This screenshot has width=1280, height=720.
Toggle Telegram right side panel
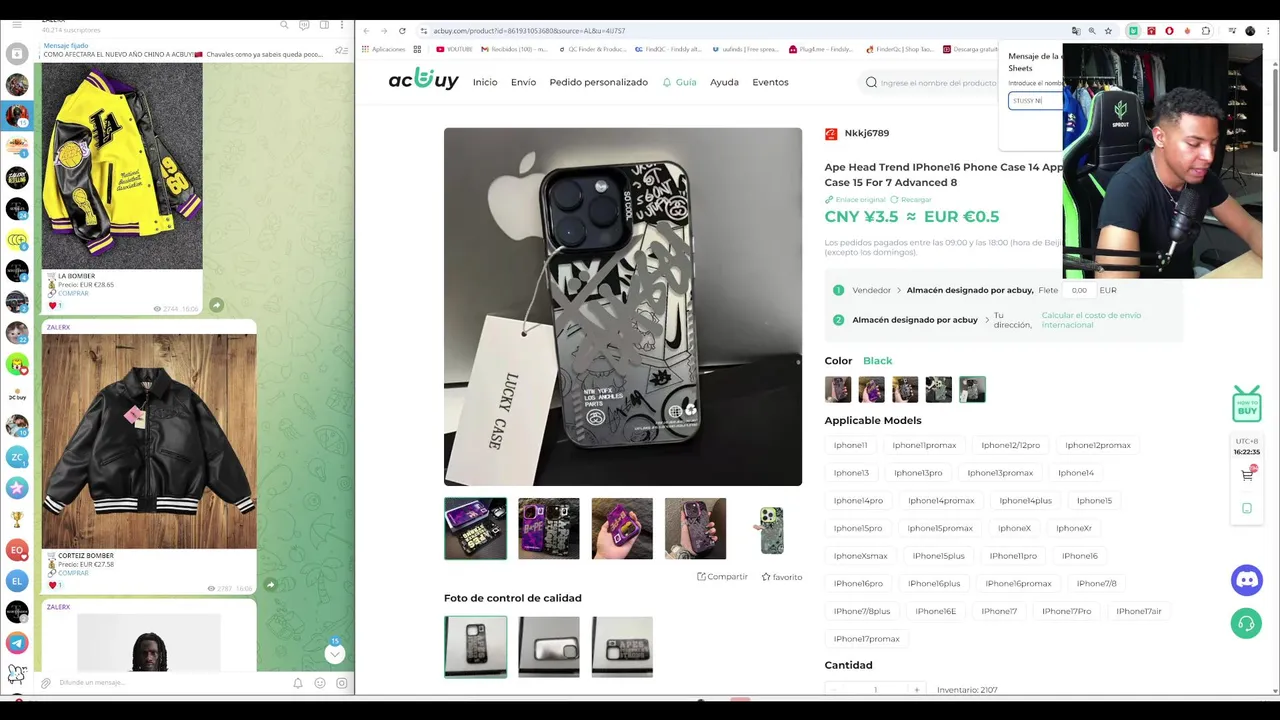pyautogui.click(x=324, y=25)
